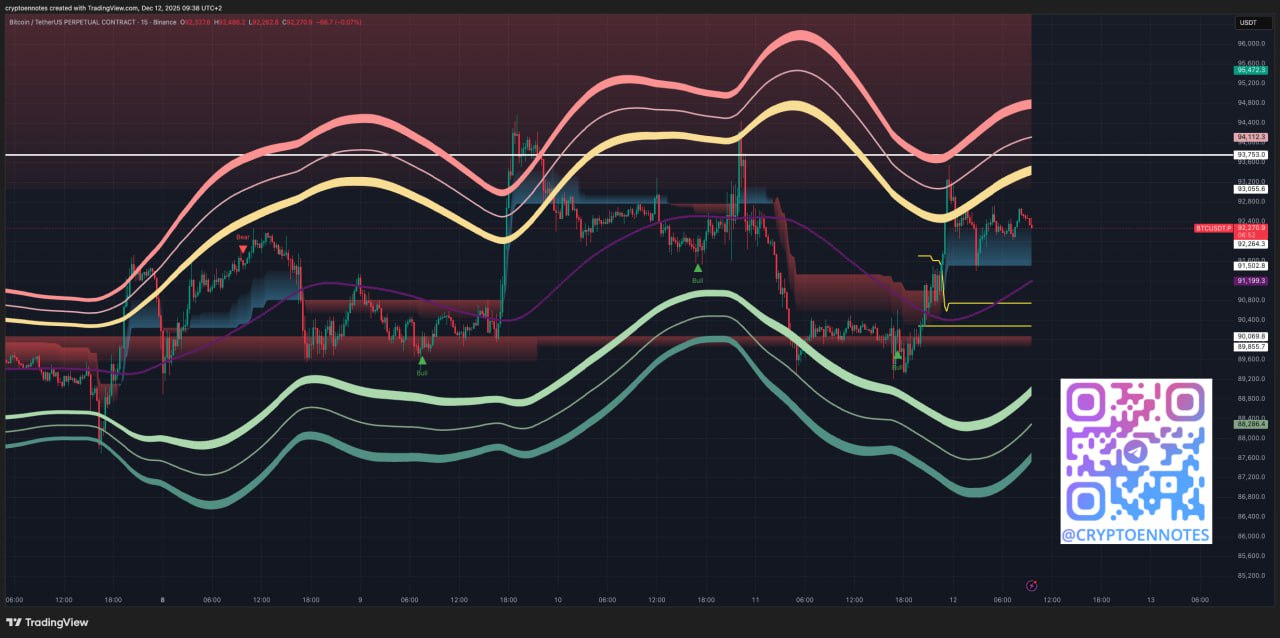Click the 93,055.6 white price label
1280x638 pixels.
pyautogui.click(x=1251, y=188)
